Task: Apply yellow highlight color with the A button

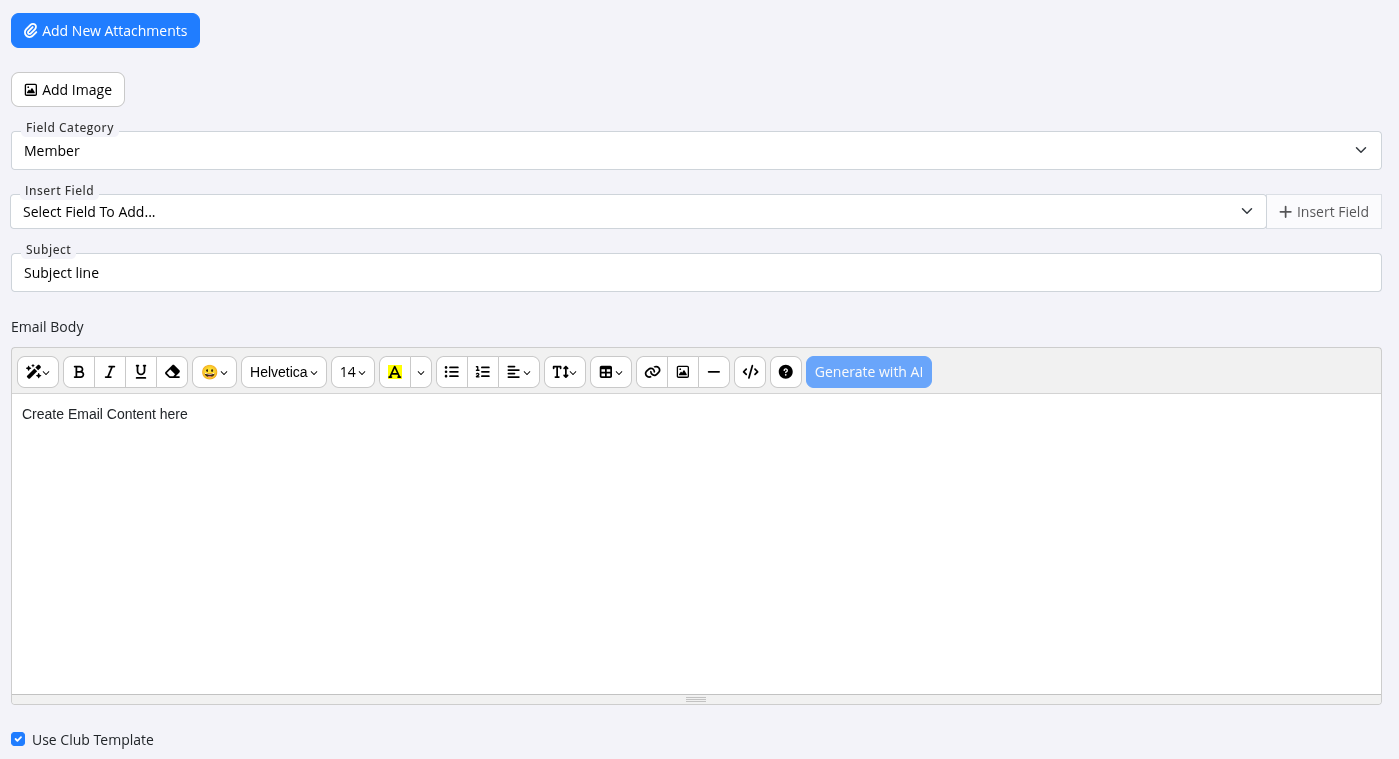Action: click(x=395, y=372)
